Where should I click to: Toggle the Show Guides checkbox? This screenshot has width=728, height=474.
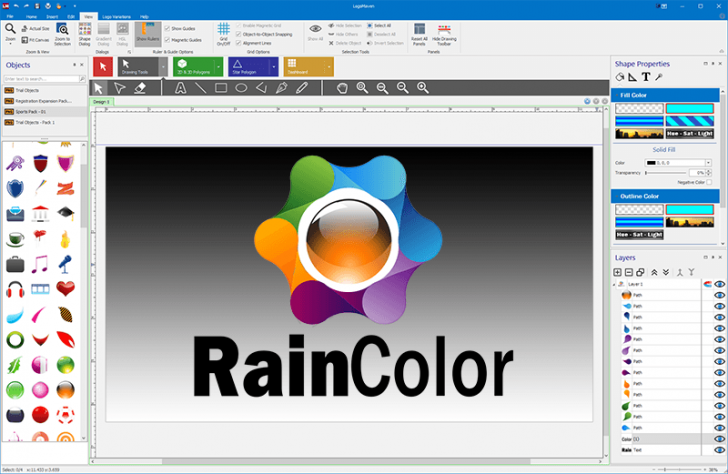[168, 28]
